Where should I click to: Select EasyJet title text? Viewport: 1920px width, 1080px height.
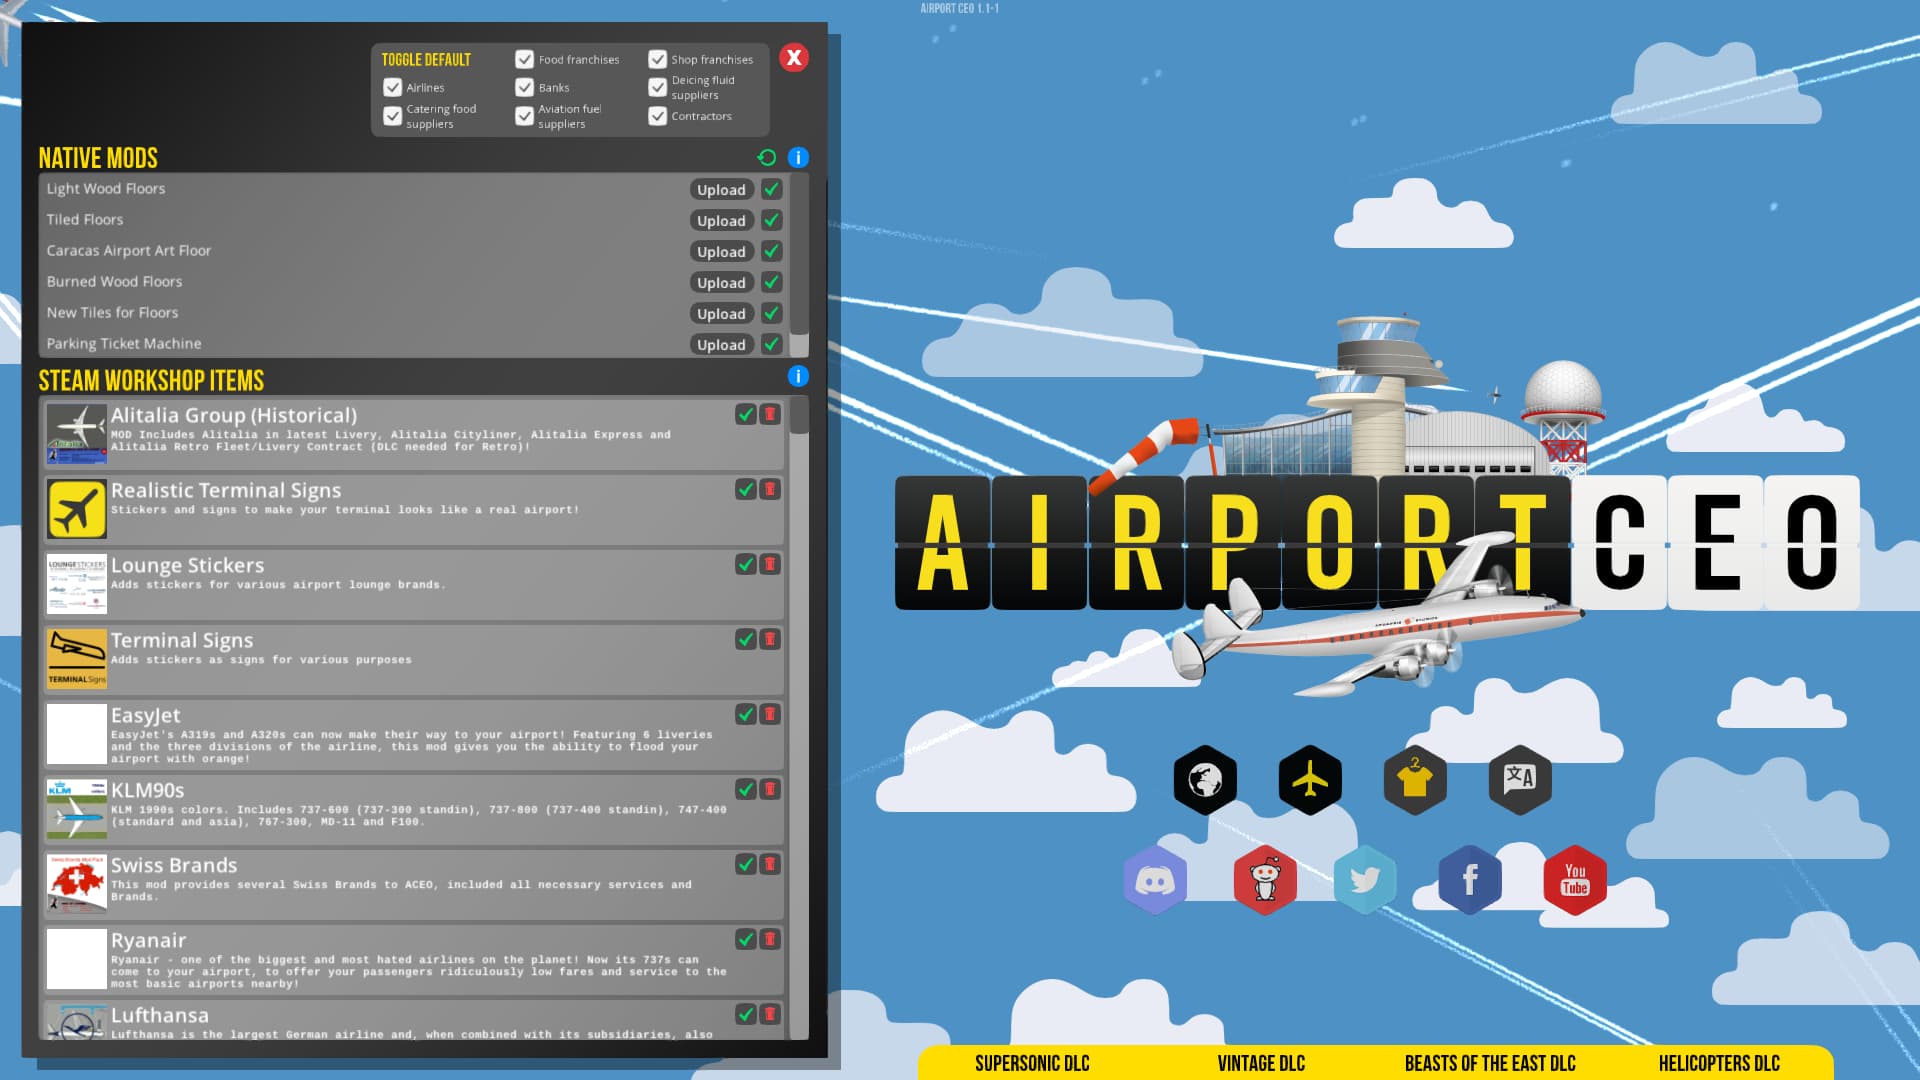[146, 715]
